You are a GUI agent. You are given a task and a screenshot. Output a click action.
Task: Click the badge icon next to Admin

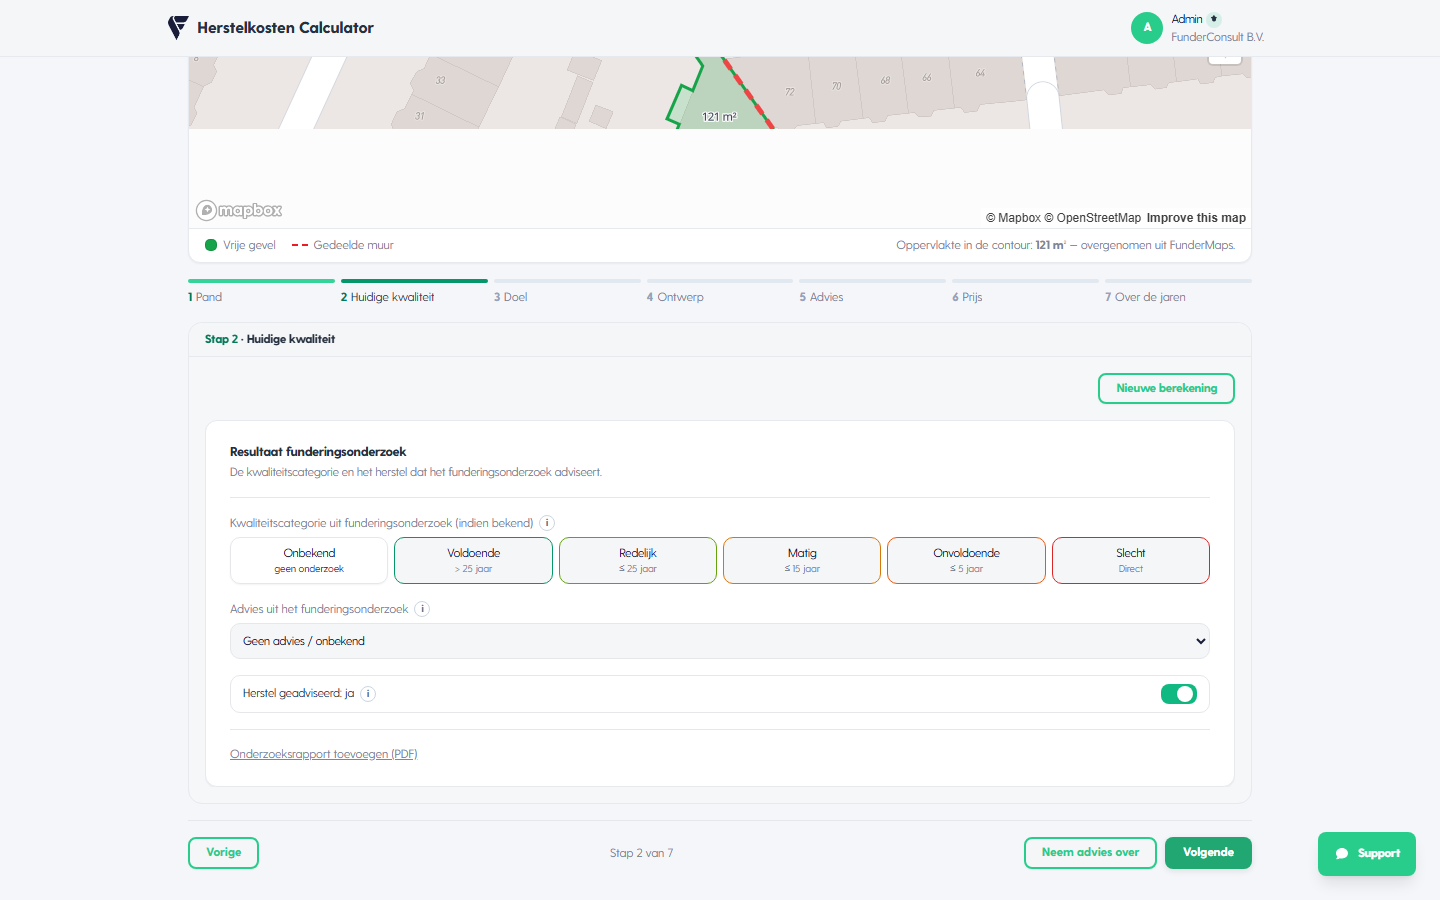point(1214,19)
